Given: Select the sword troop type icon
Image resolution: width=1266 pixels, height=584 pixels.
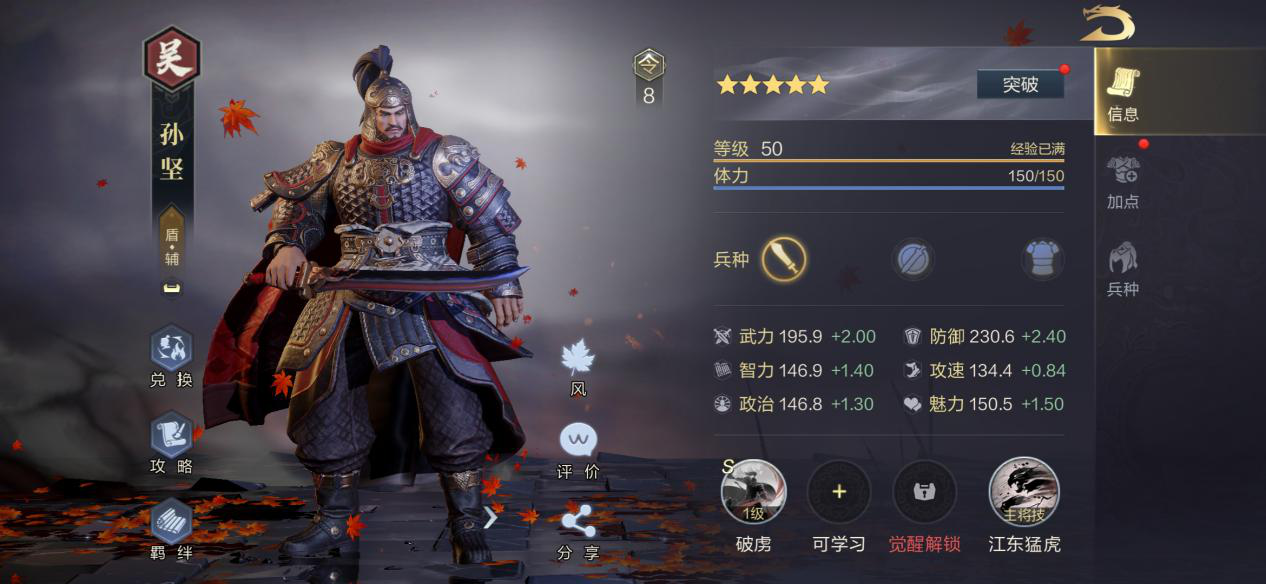Looking at the screenshot, I should 784,260.
